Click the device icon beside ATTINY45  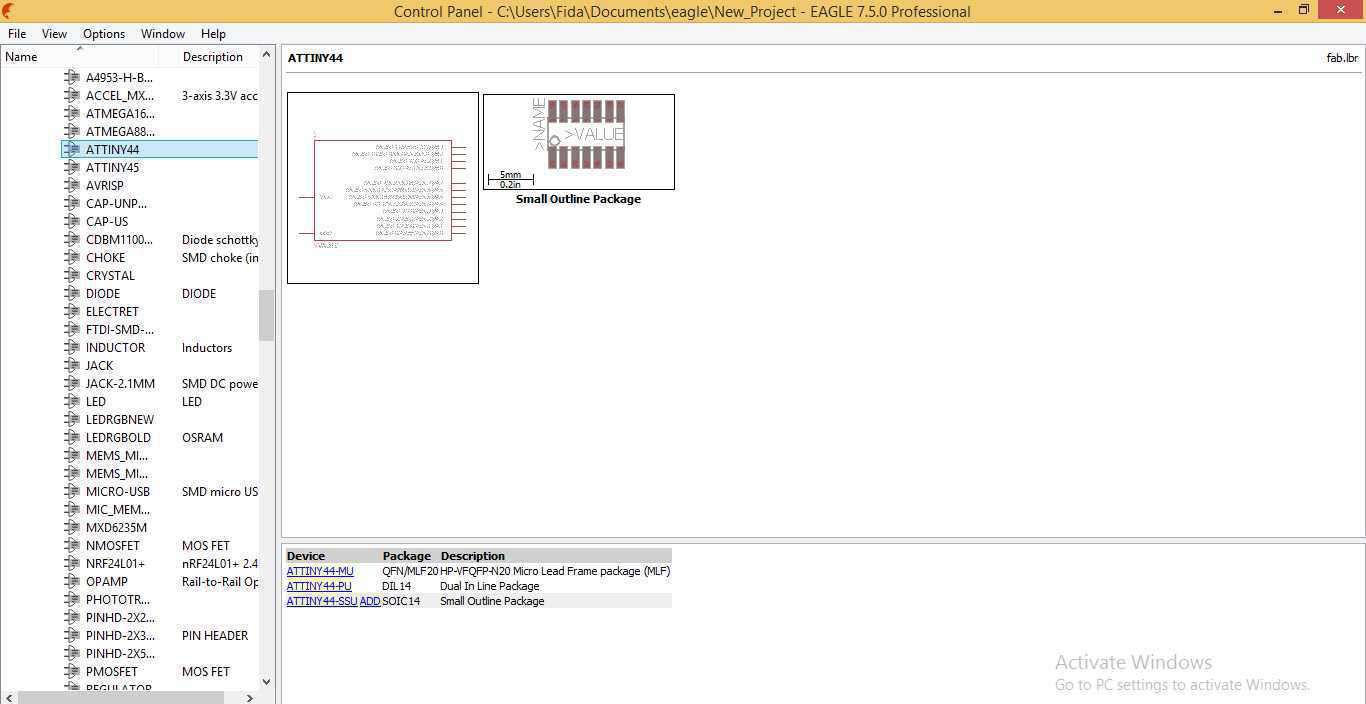tap(72, 167)
